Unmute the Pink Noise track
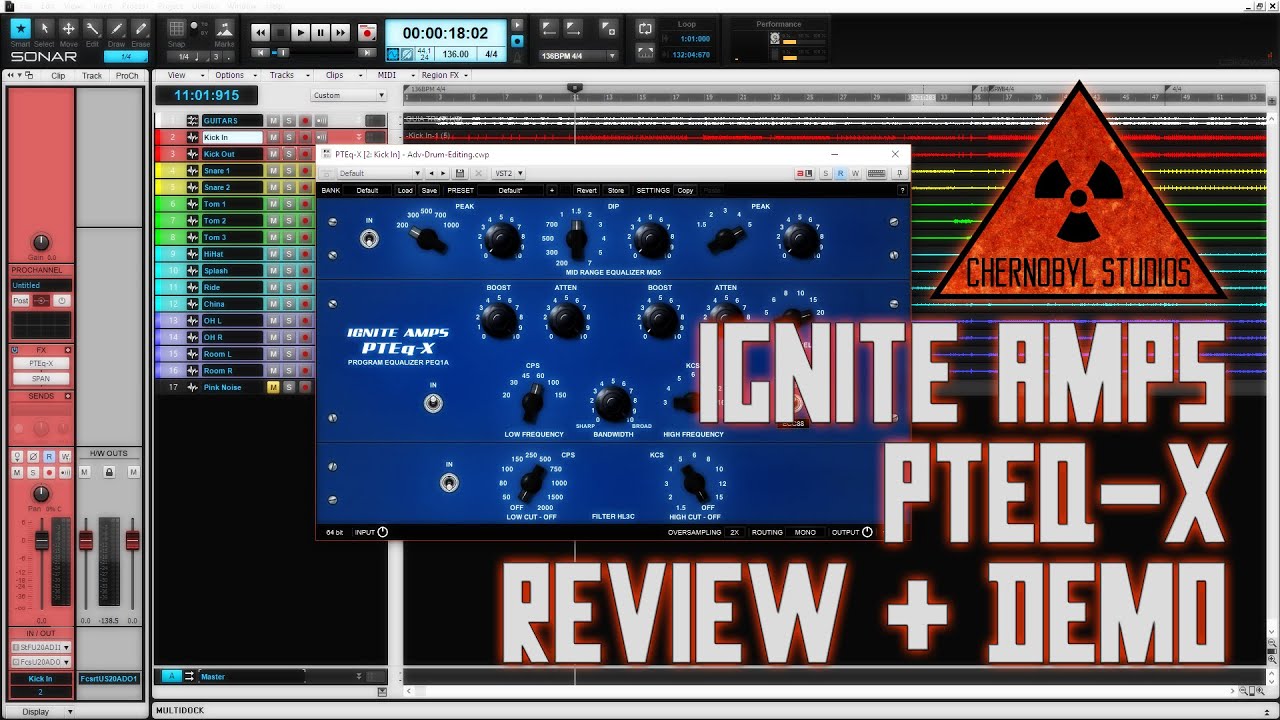 273,387
